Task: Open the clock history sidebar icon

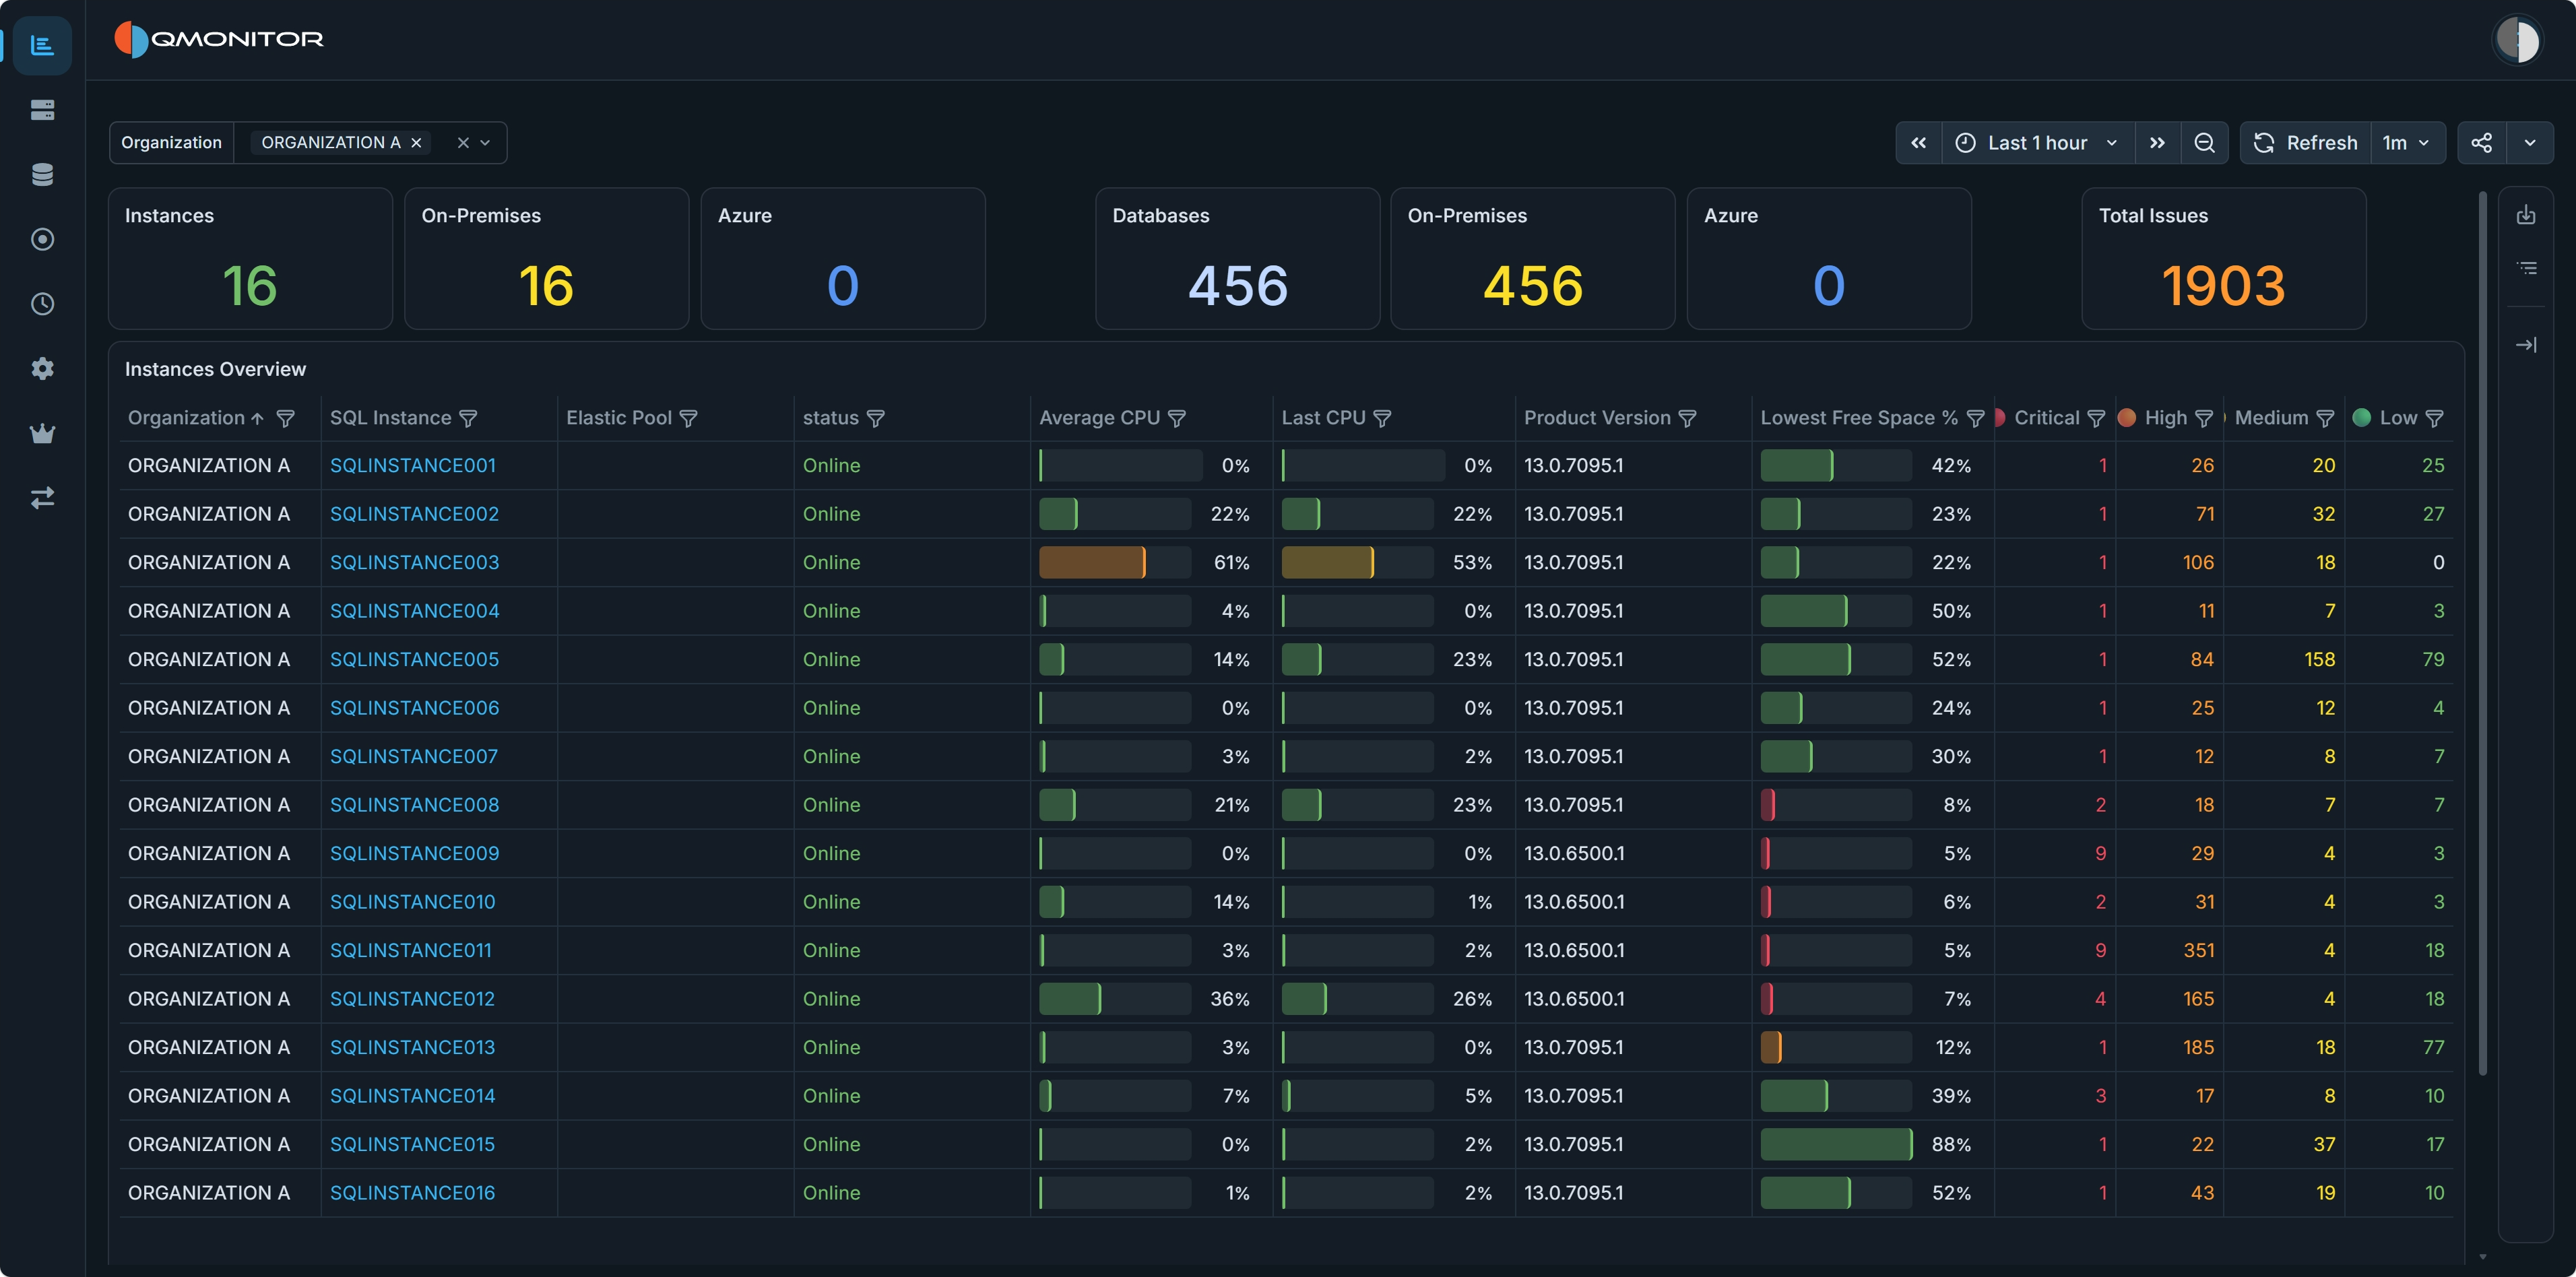Action: point(42,304)
